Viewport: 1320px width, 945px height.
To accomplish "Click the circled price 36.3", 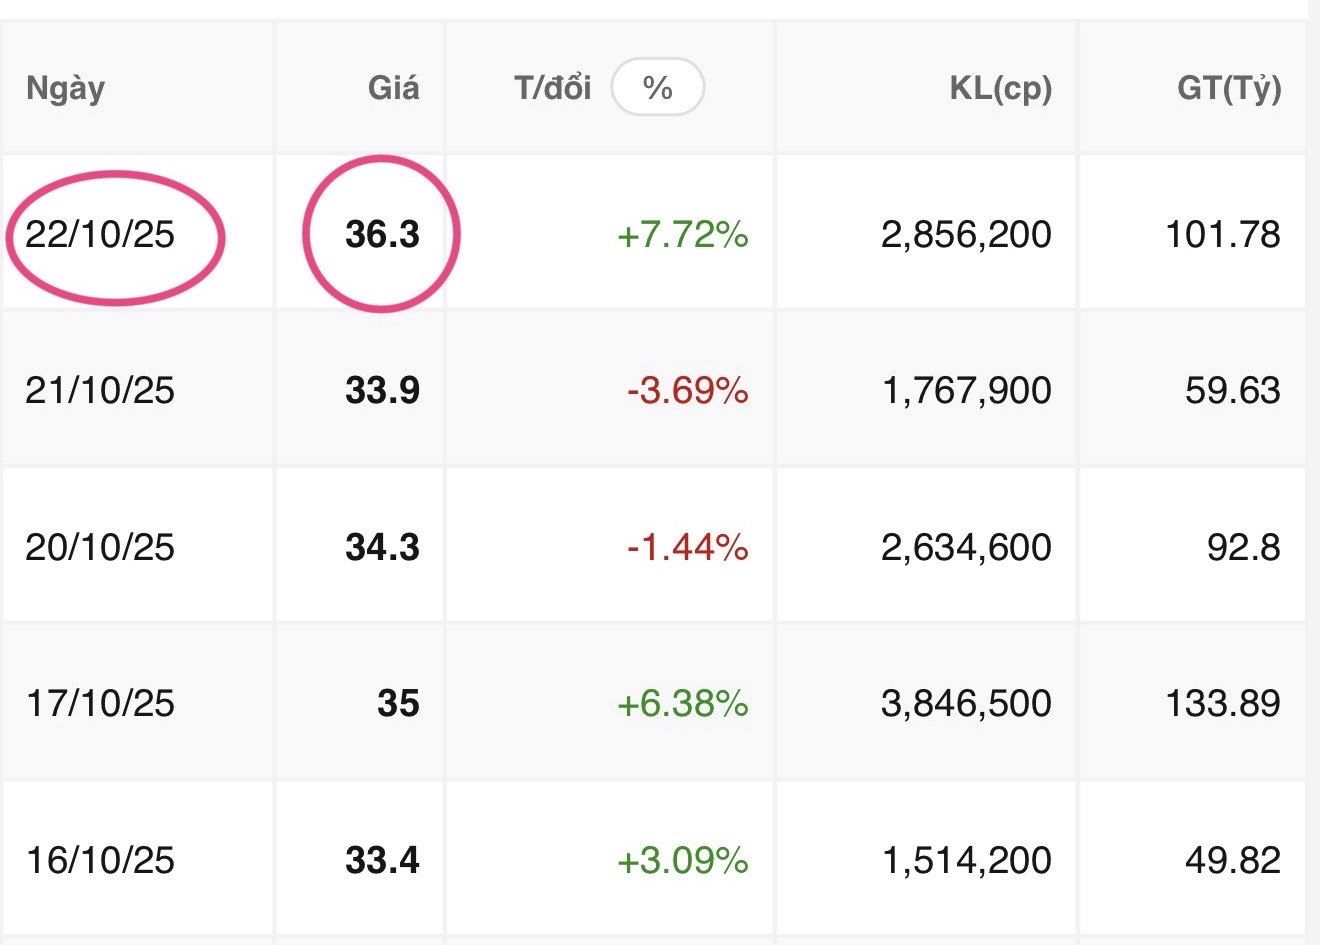I will pyautogui.click(x=383, y=234).
